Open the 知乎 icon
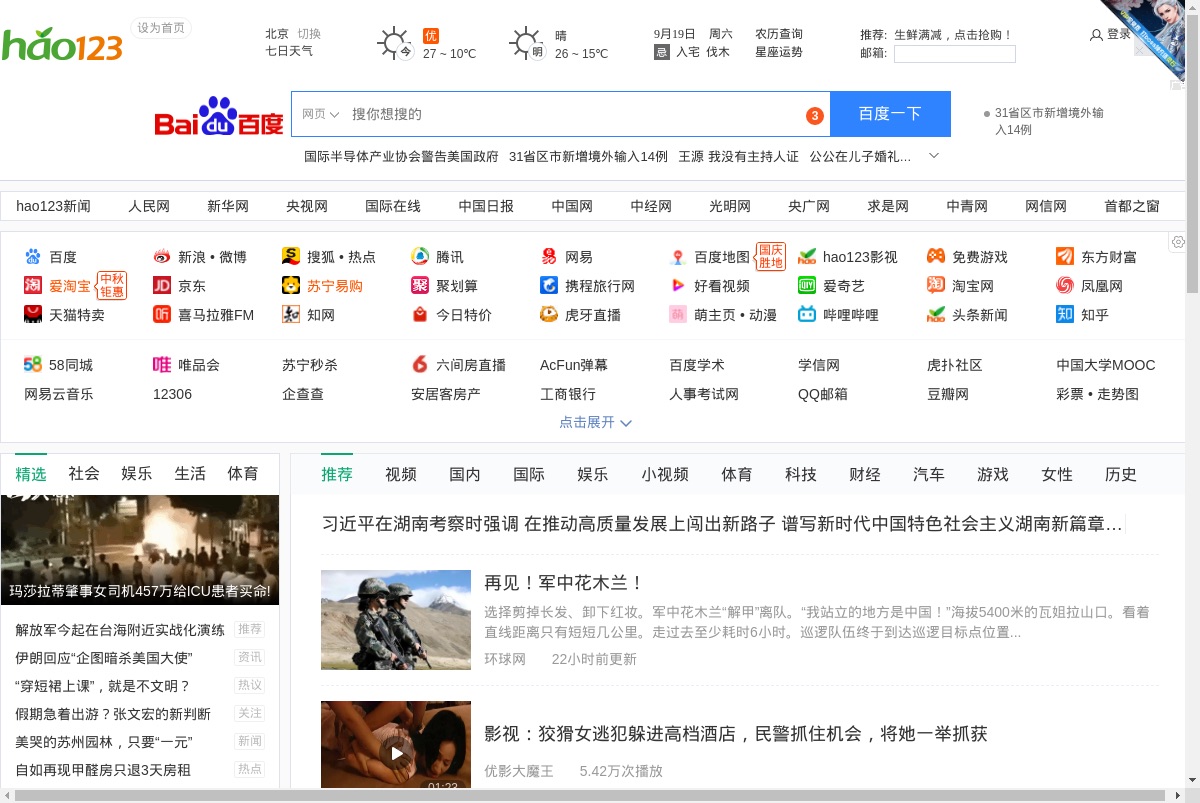Viewport: 1200px width, 803px height. click(1065, 315)
